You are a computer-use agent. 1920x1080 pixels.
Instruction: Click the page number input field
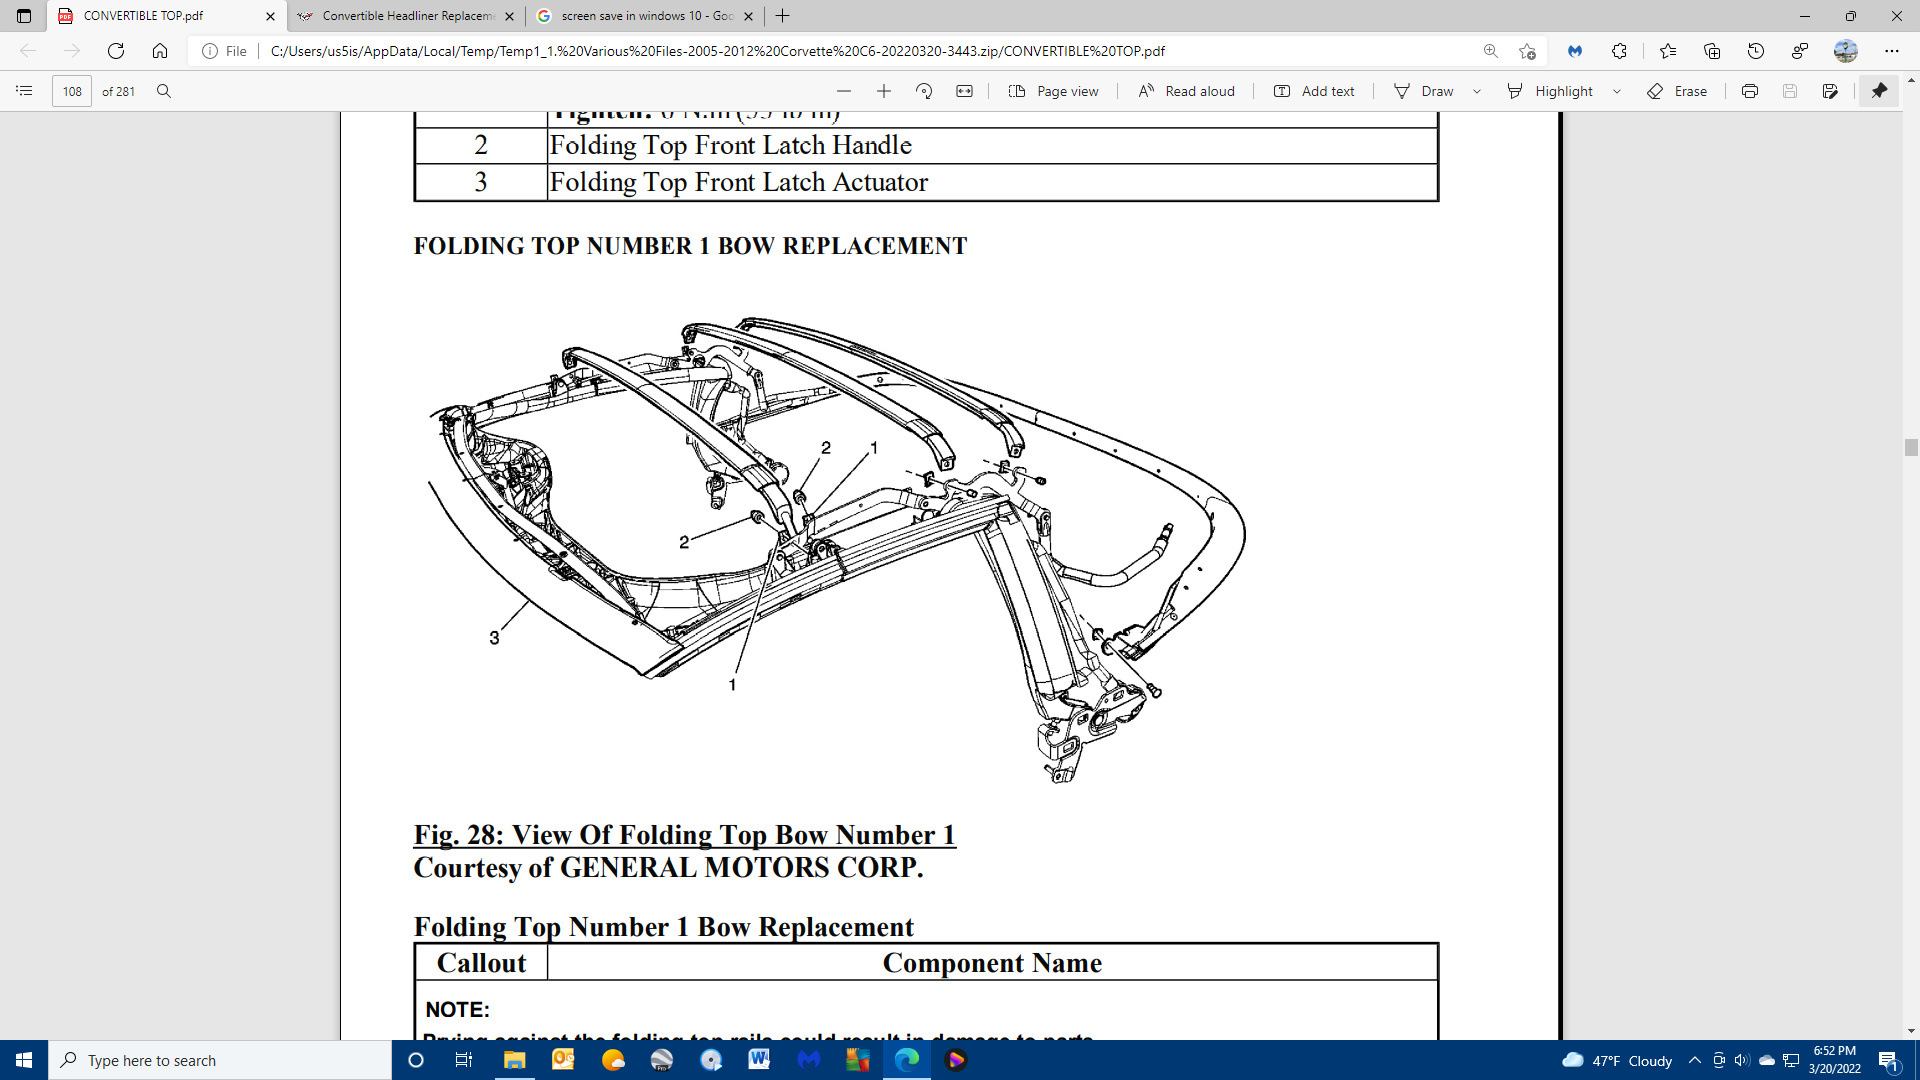click(72, 91)
